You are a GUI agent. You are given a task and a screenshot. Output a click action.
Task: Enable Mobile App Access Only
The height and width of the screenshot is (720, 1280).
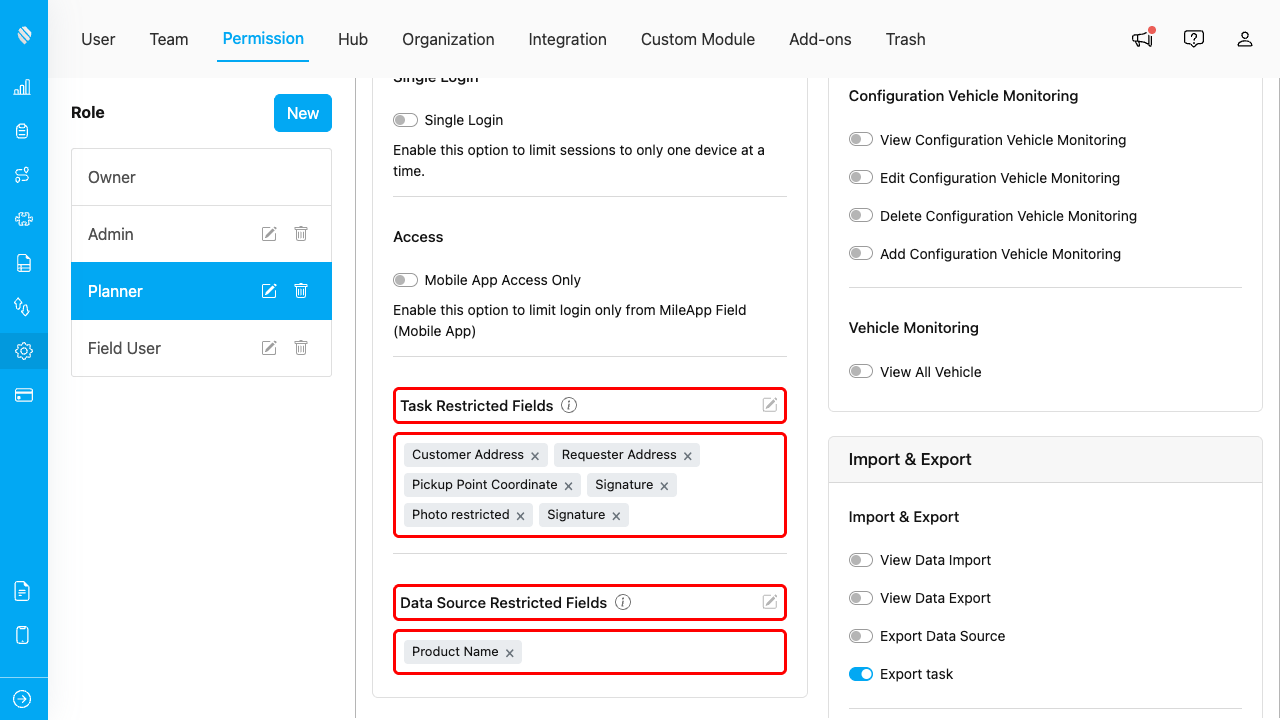pyautogui.click(x=405, y=280)
